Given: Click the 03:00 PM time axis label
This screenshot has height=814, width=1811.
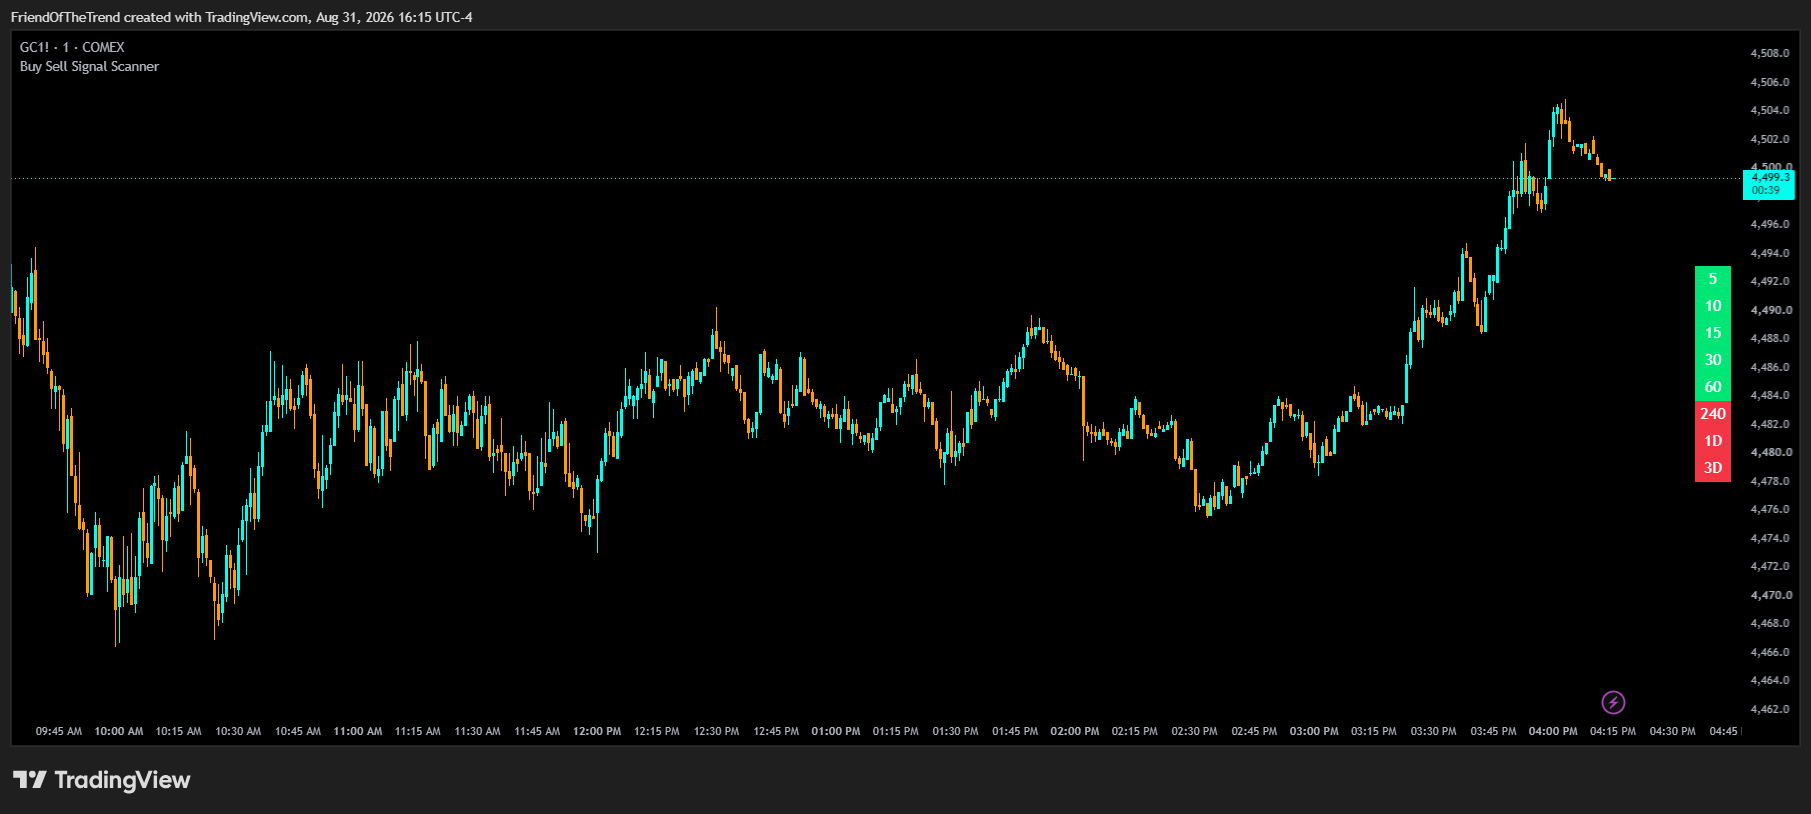Looking at the screenshot, I should pyautogui.click(x=1314, y=731).
